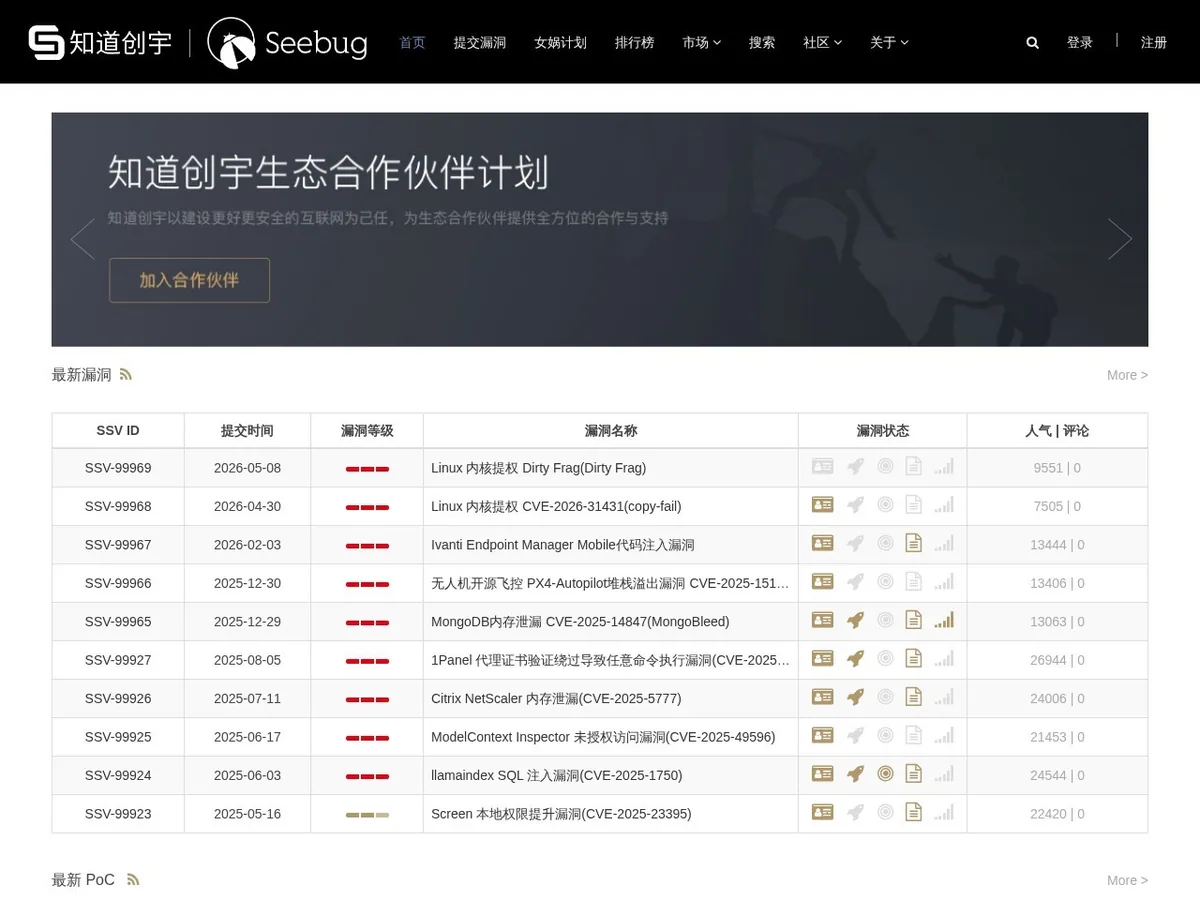Click signal bars icon in SSV-99965 row
The height and width of the screenshot is (900, 1200).
tap(944, 621)
